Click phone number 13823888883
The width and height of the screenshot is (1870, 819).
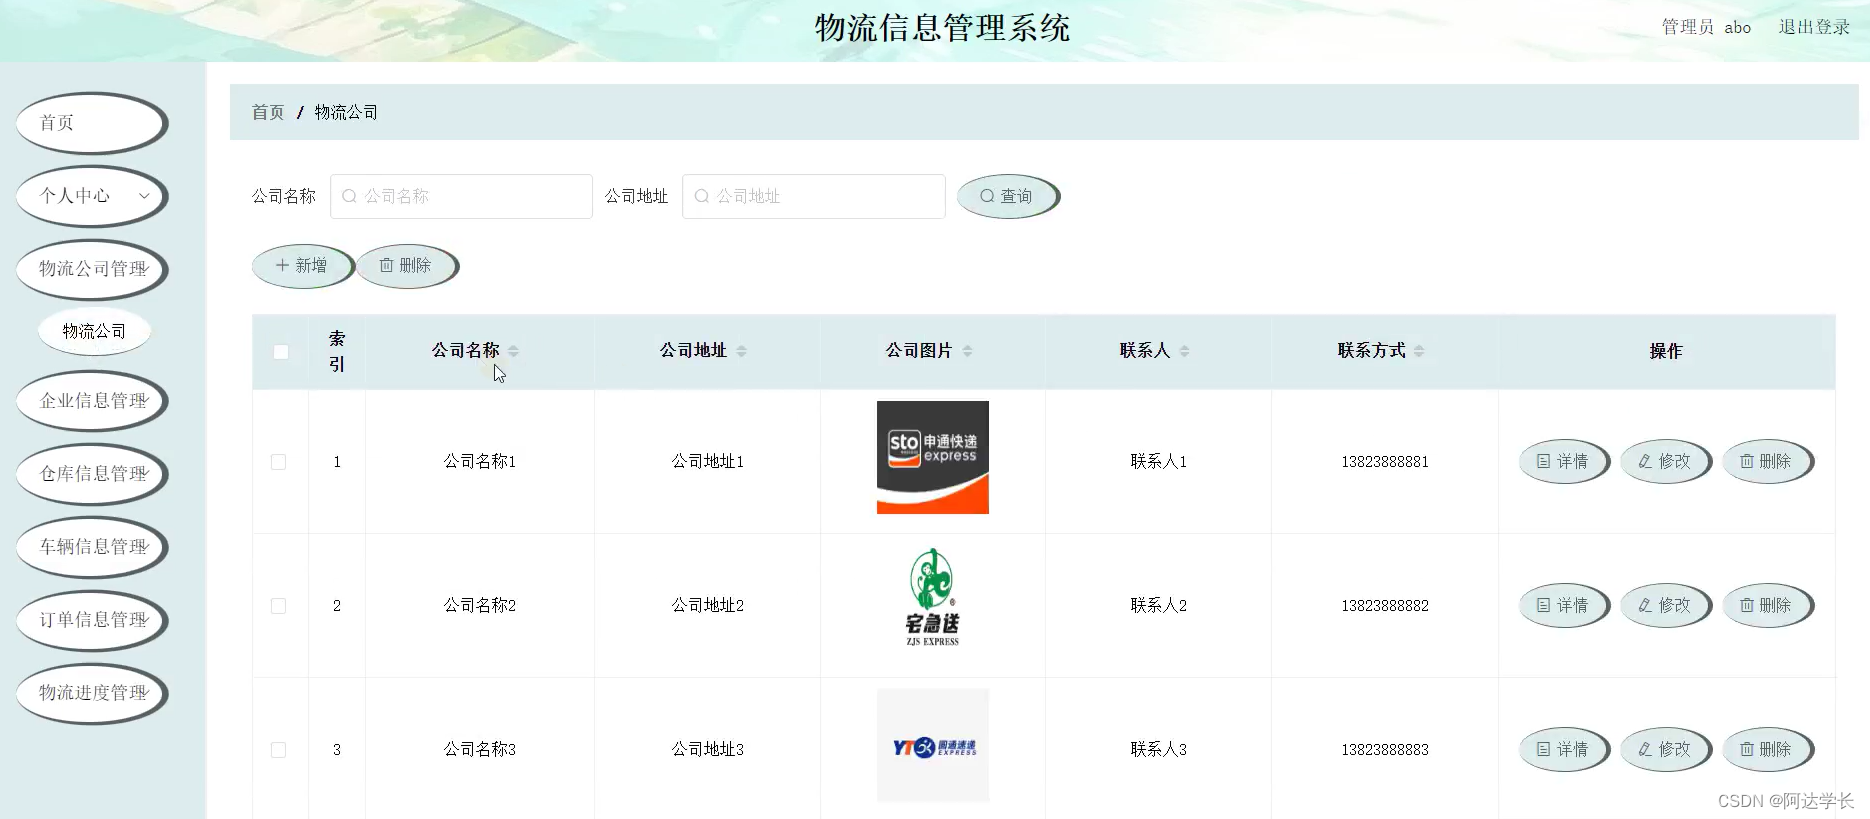point(1385,750)
